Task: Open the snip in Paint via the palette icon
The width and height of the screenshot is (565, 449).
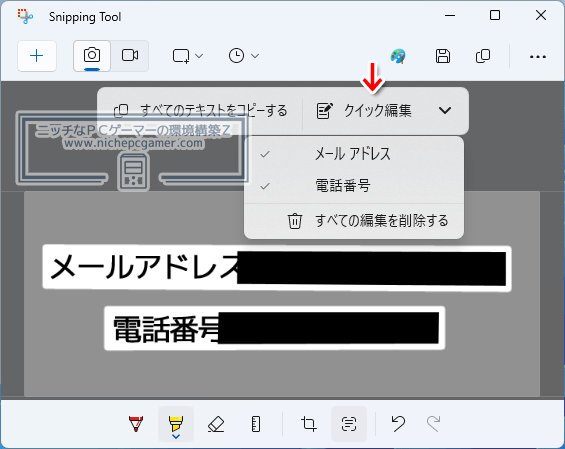Action: 398,56
